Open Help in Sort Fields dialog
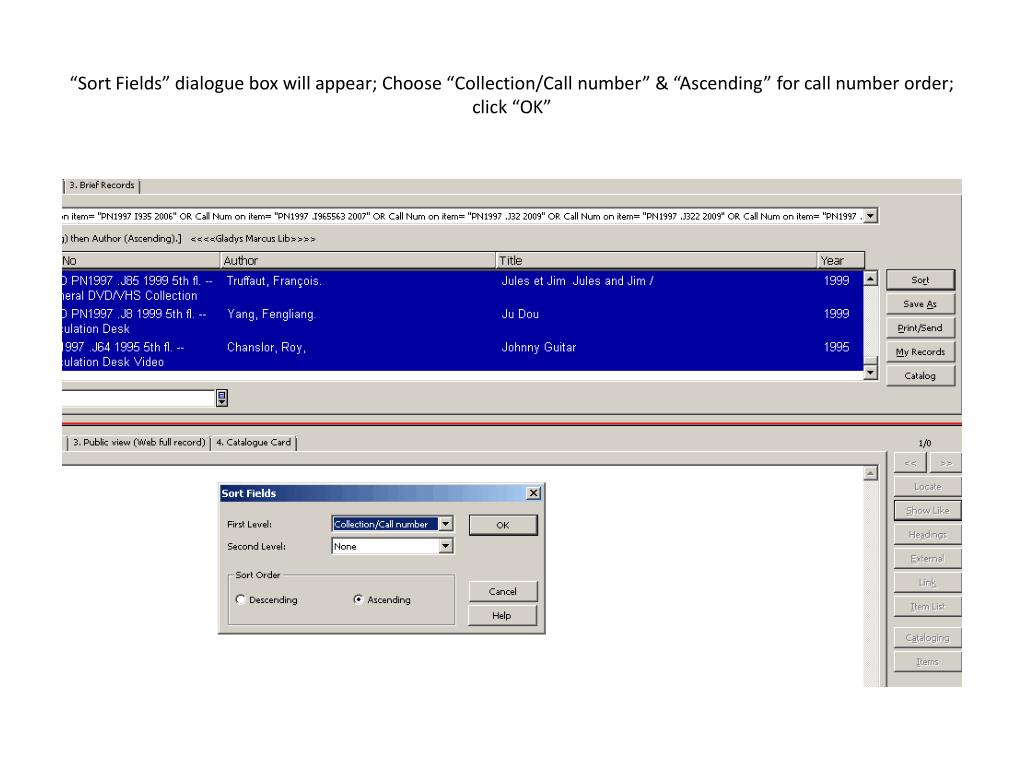The width and height of the screenshot is (1024, 768). (502, 616)
